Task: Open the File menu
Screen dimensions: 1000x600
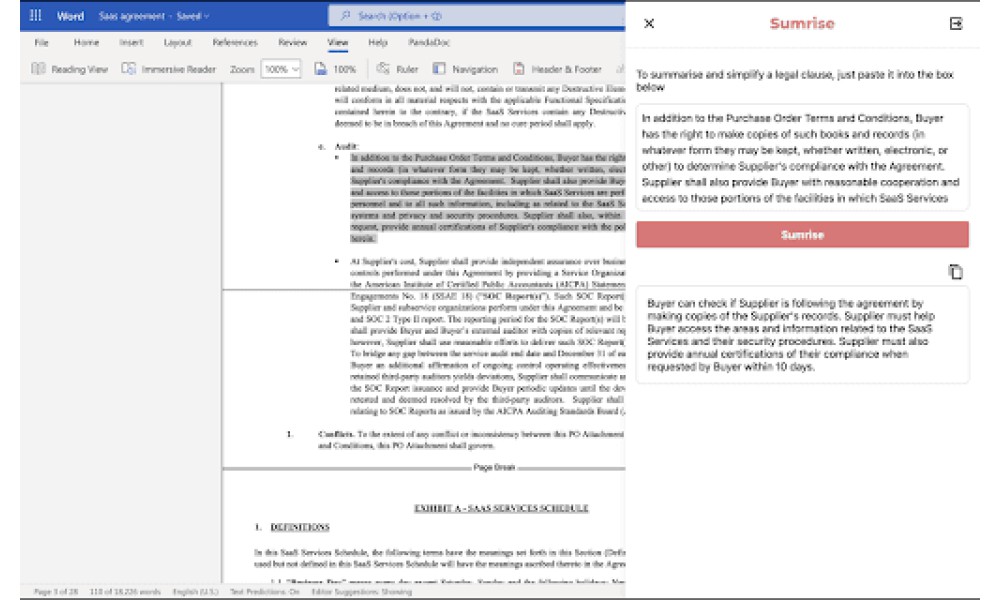Action: tap(41, 42)
